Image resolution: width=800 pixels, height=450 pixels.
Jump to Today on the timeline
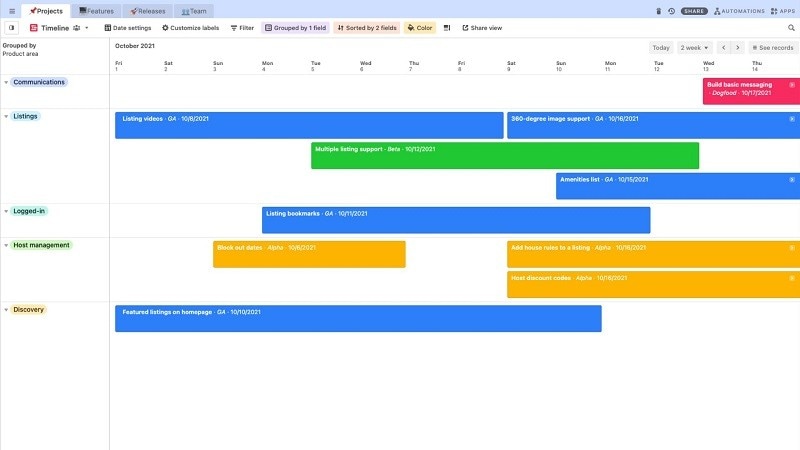click(661, 47)
